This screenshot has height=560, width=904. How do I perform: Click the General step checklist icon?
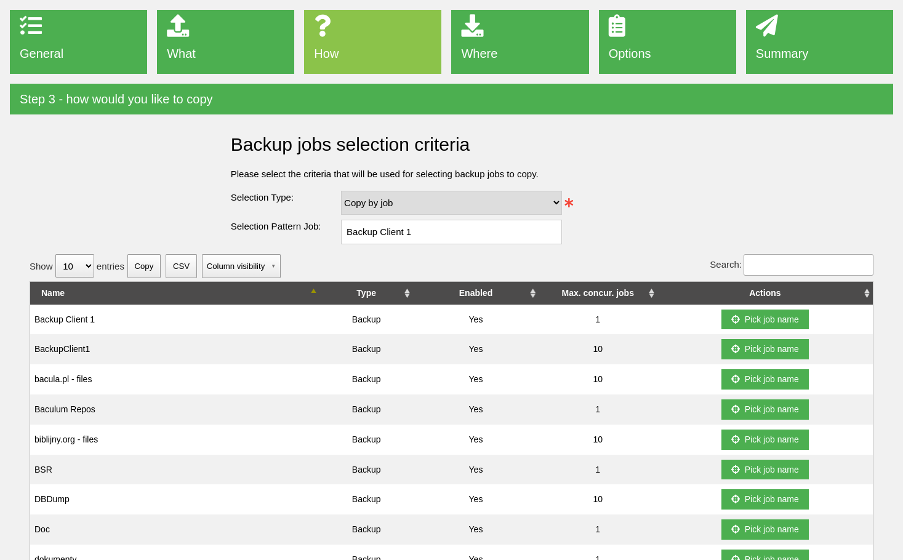31,26
